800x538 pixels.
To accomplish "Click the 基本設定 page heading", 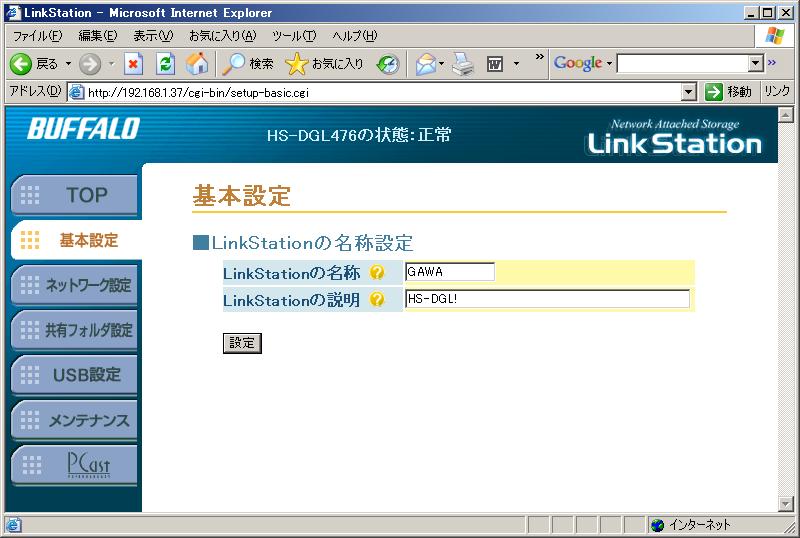I will (x=241, y=196).
